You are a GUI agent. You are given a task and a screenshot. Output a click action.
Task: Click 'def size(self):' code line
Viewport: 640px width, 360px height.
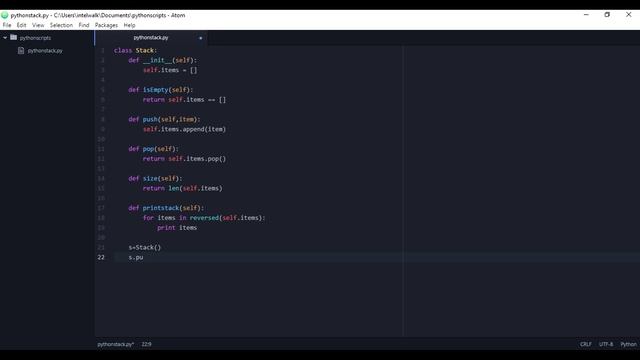[x=155, y=178]
